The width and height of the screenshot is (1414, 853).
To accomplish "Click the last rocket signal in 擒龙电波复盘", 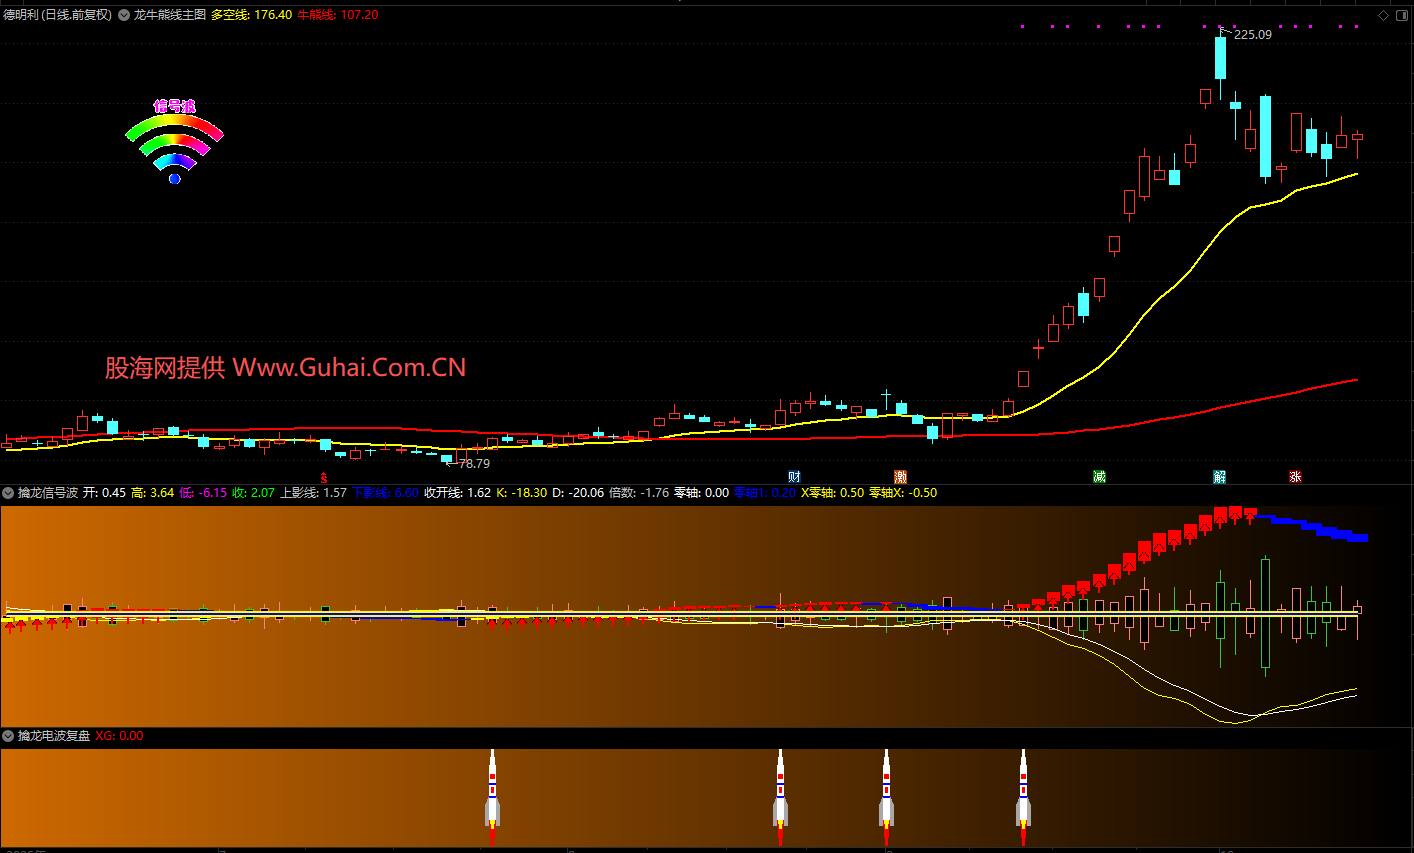I will (1023, 790).
